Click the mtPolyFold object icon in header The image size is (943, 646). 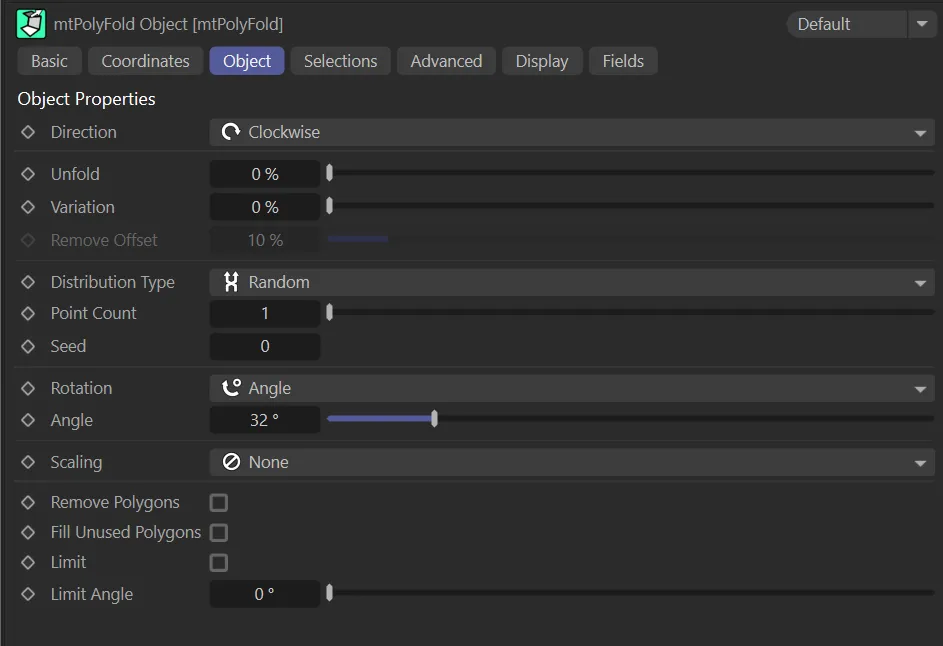pyautogui.click(x=31, y=24)
